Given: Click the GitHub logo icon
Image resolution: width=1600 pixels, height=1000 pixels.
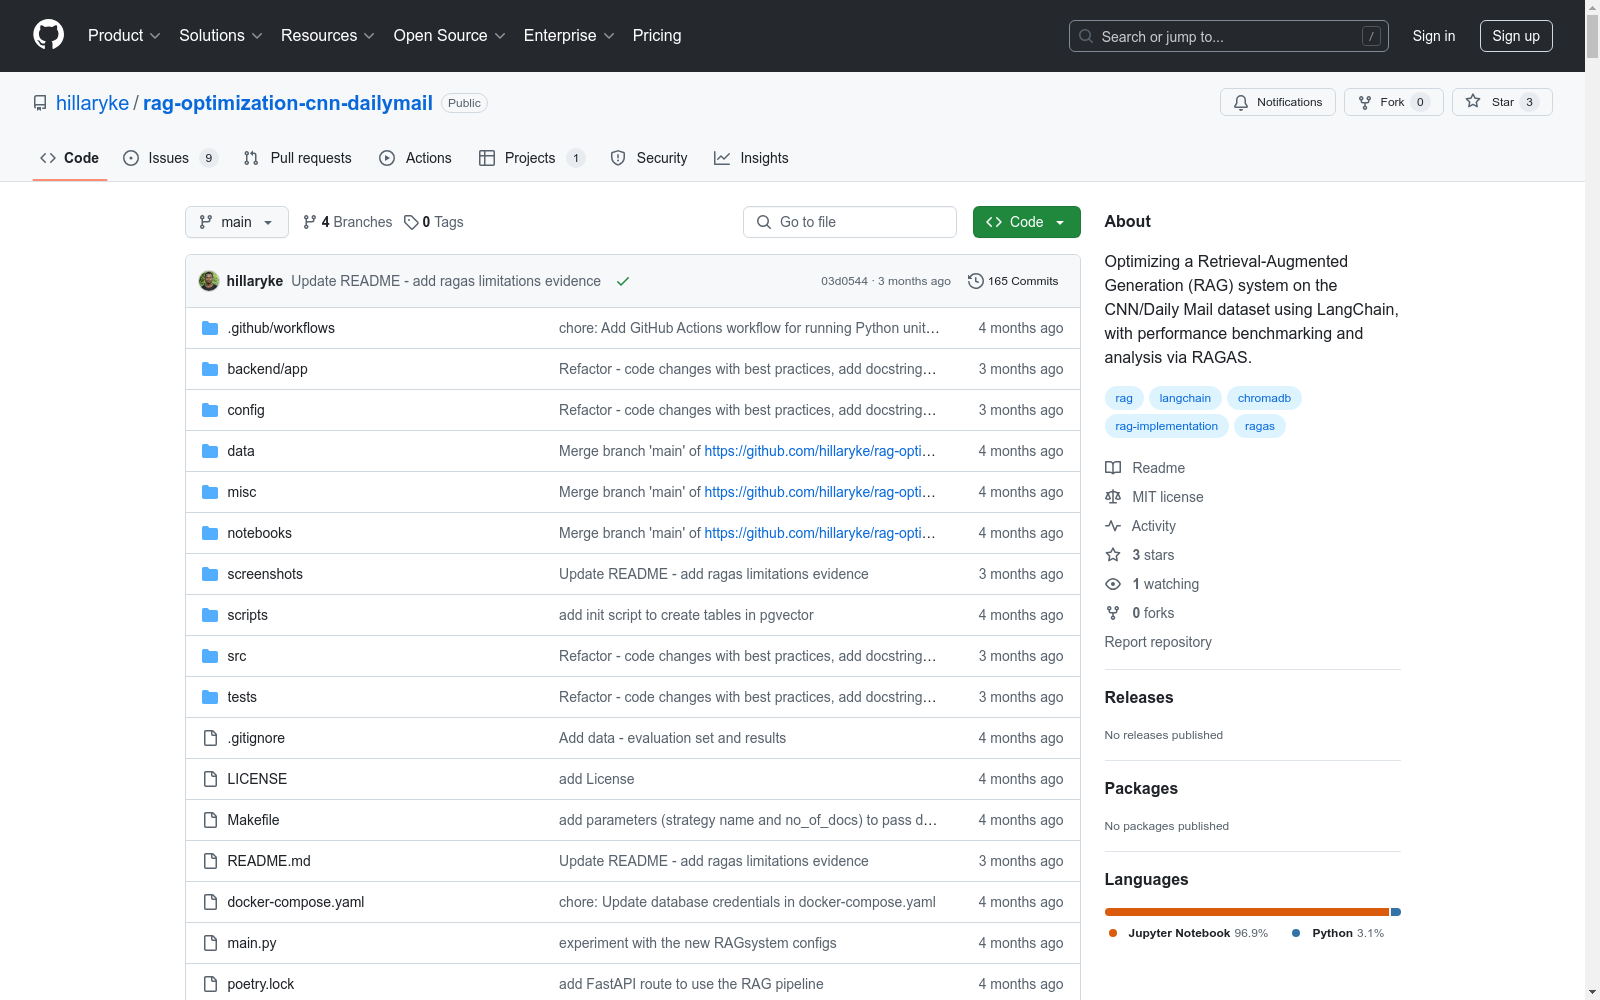Looking at the screenshot, I should (x=48, y=35).
